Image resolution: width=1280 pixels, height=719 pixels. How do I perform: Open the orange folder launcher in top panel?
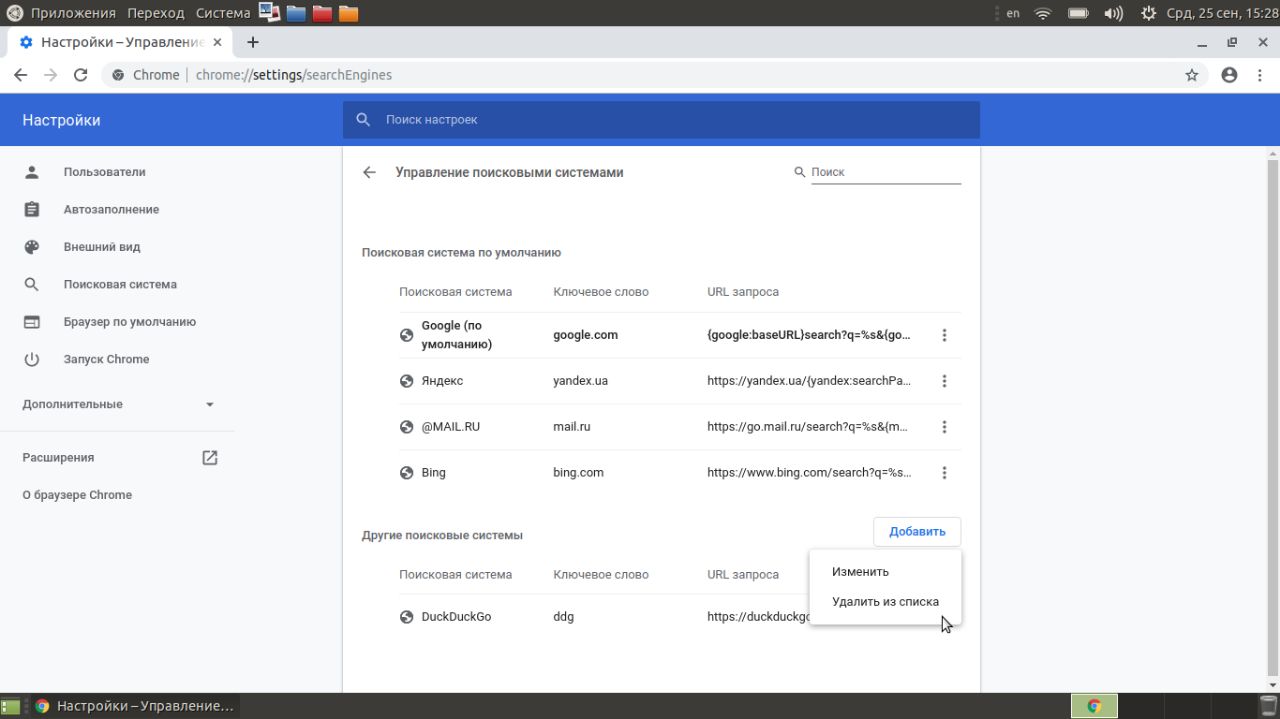tap(348, 13)
